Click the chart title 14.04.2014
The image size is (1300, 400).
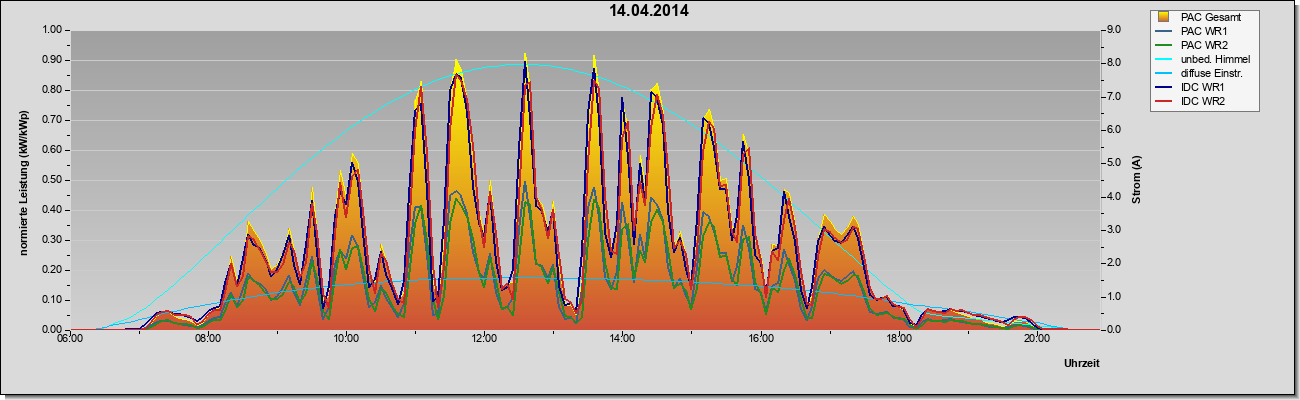649,11
